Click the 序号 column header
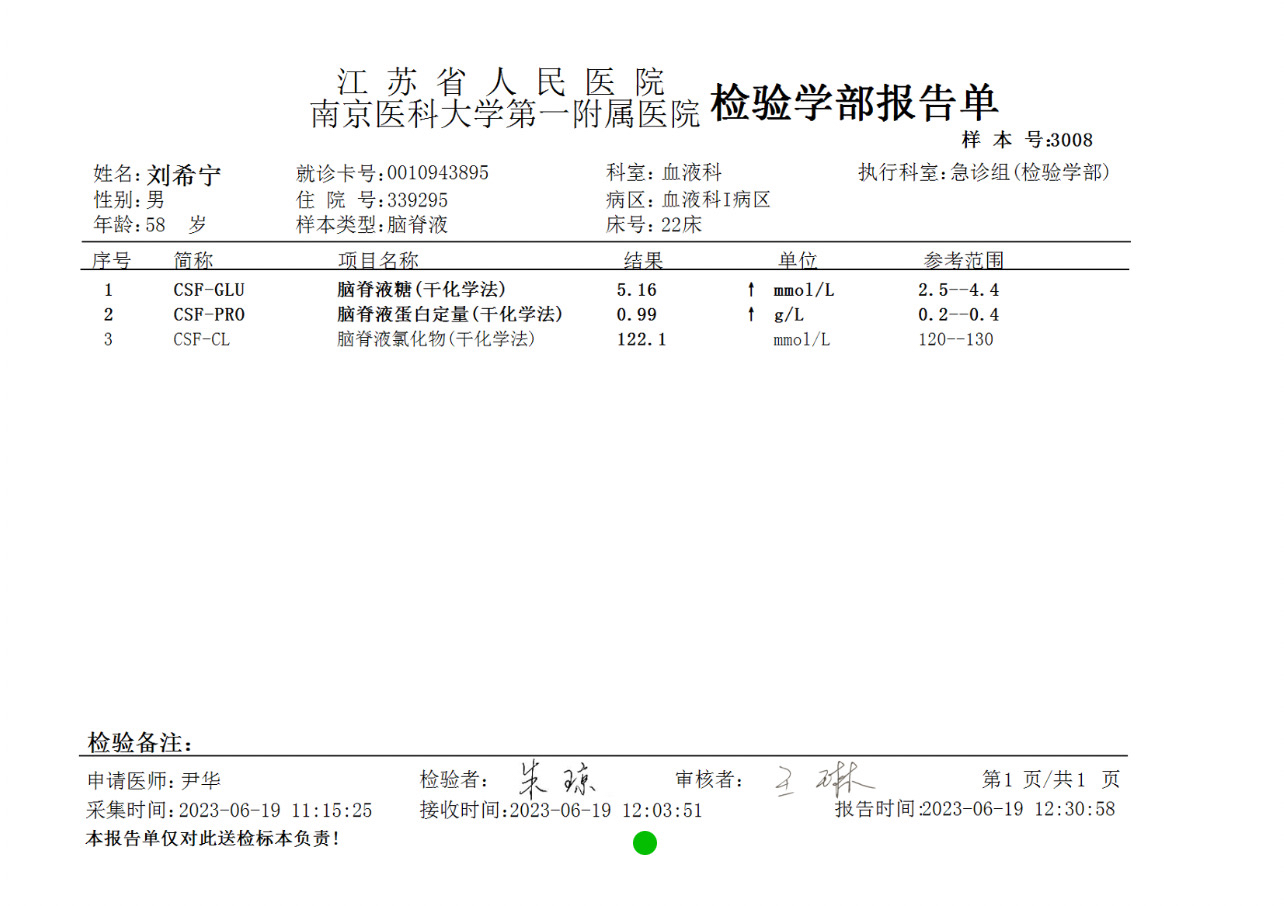 111,261
